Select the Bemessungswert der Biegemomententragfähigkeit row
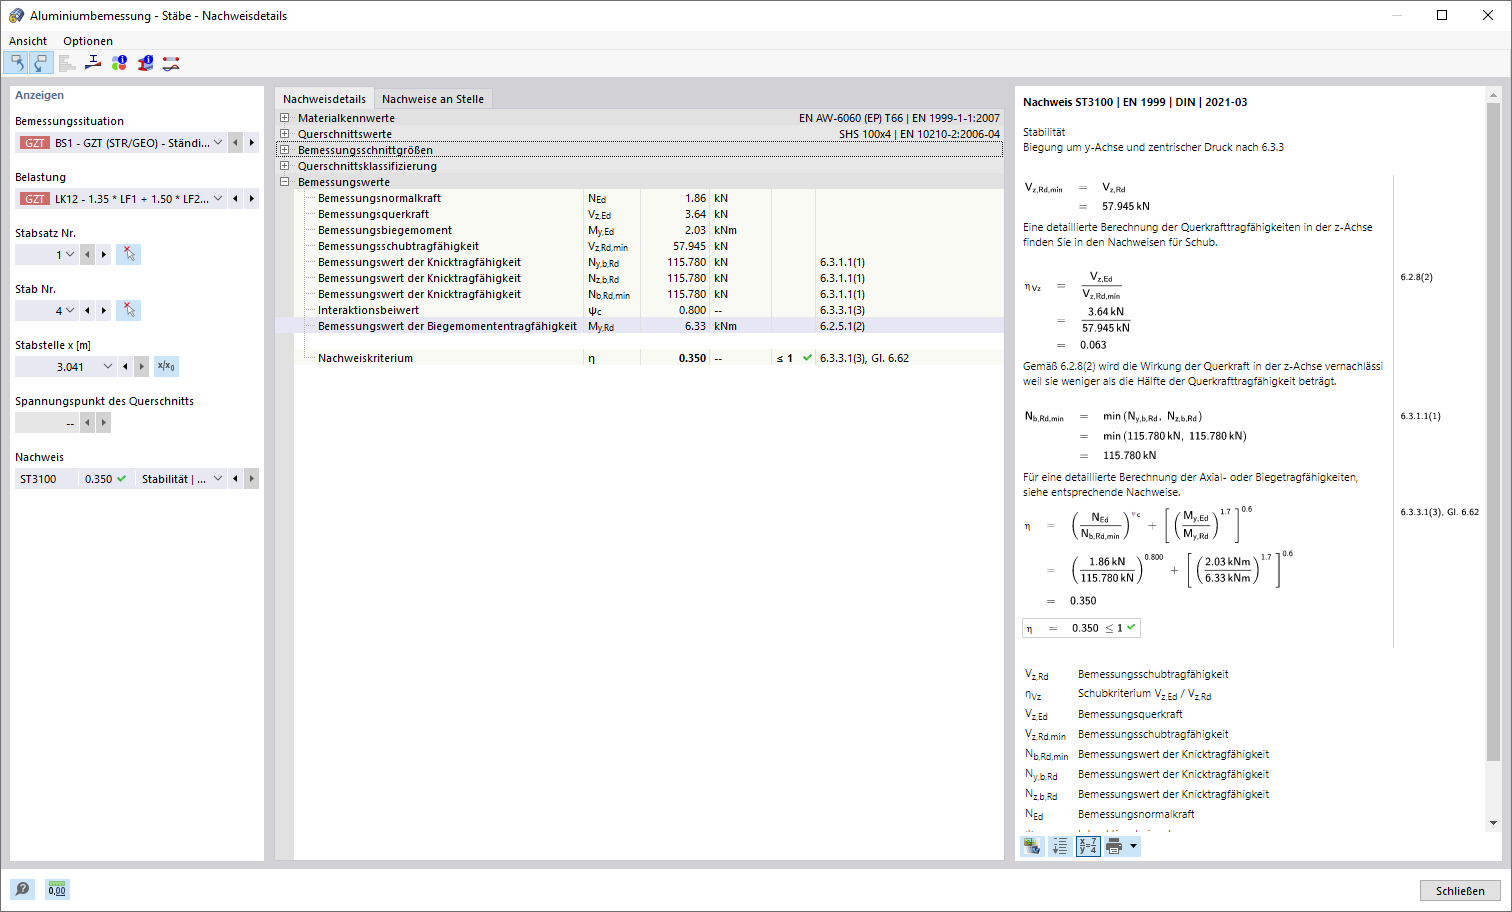Image resolution: width=1512 pixels, height=912 pixels. (639, 326)
